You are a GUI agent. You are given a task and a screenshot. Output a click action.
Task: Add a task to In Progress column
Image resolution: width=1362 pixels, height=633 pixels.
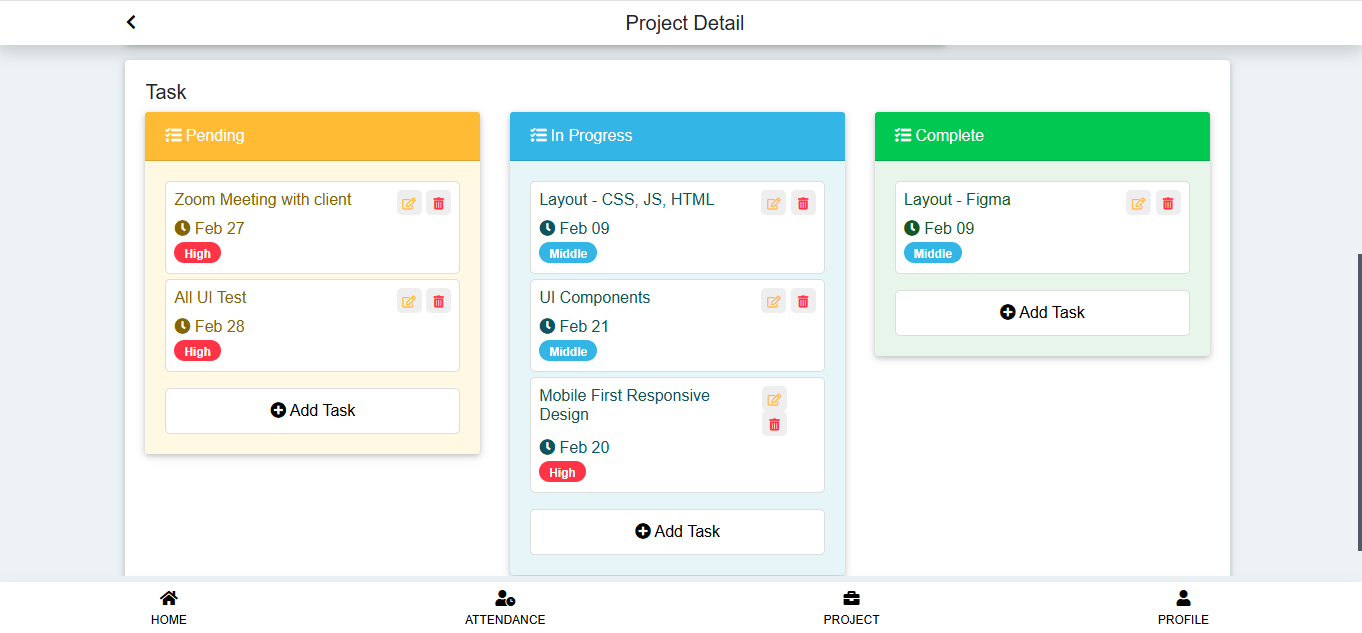(x=677, y=532)
